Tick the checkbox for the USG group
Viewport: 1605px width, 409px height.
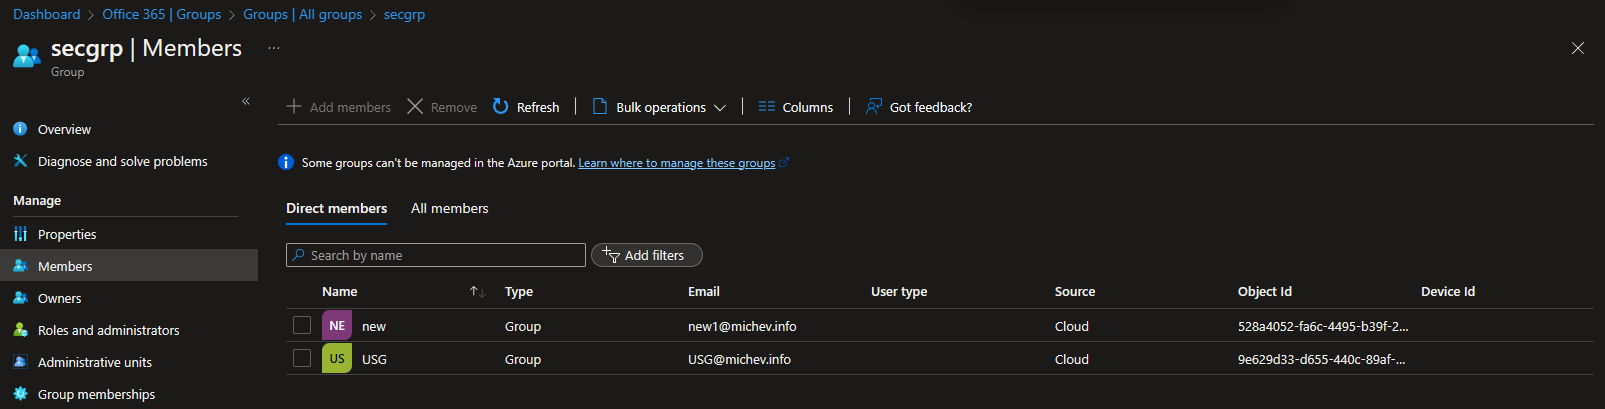(302, 358)
